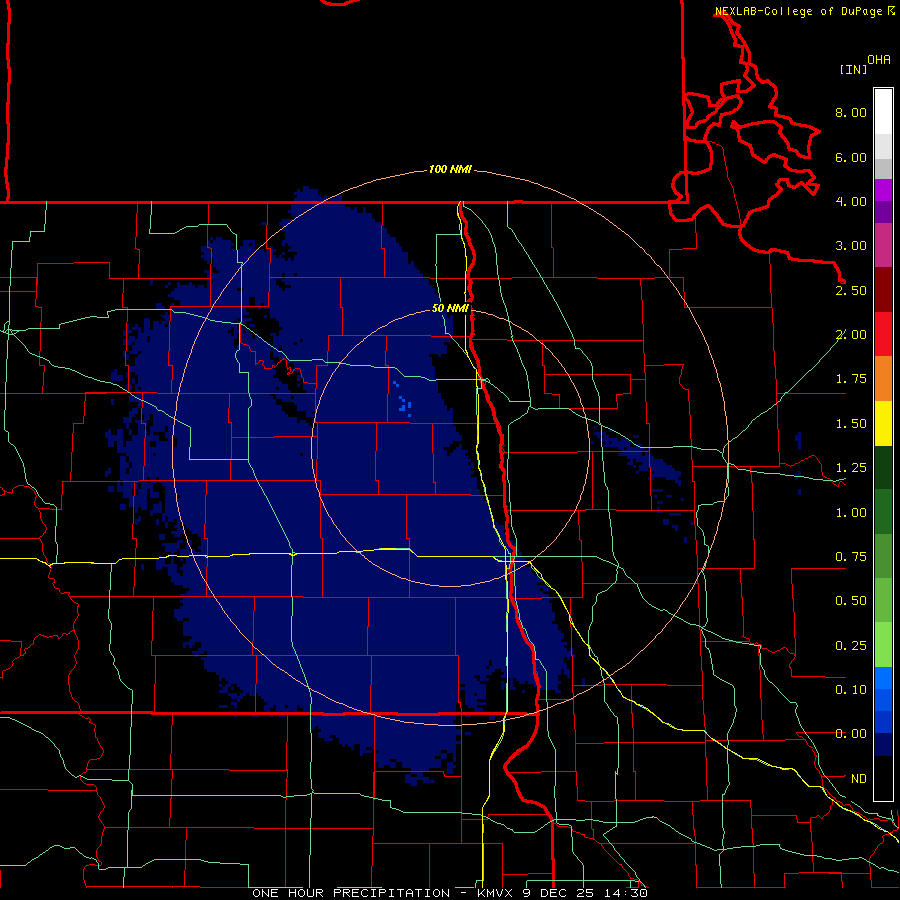Viewport: 900px width, 900px height.
Task: Select the 0.75 legend value
Action: [851, 557]
